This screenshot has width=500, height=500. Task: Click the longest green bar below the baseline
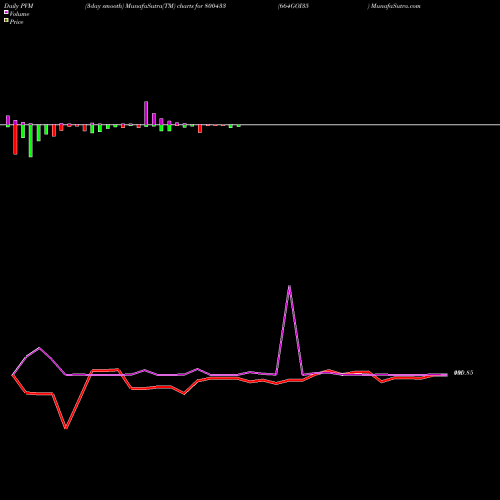(31, 141)
